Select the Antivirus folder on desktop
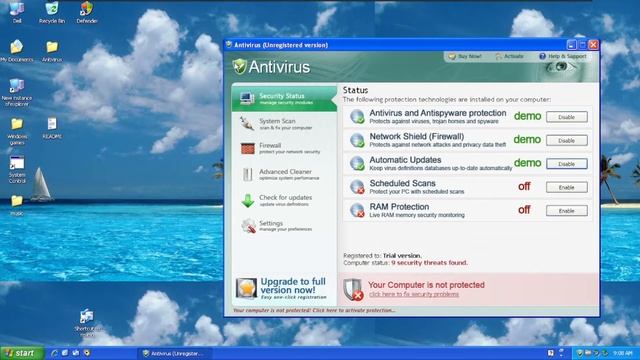Viewport: 640px width, 360px height. tap(52, 51)
